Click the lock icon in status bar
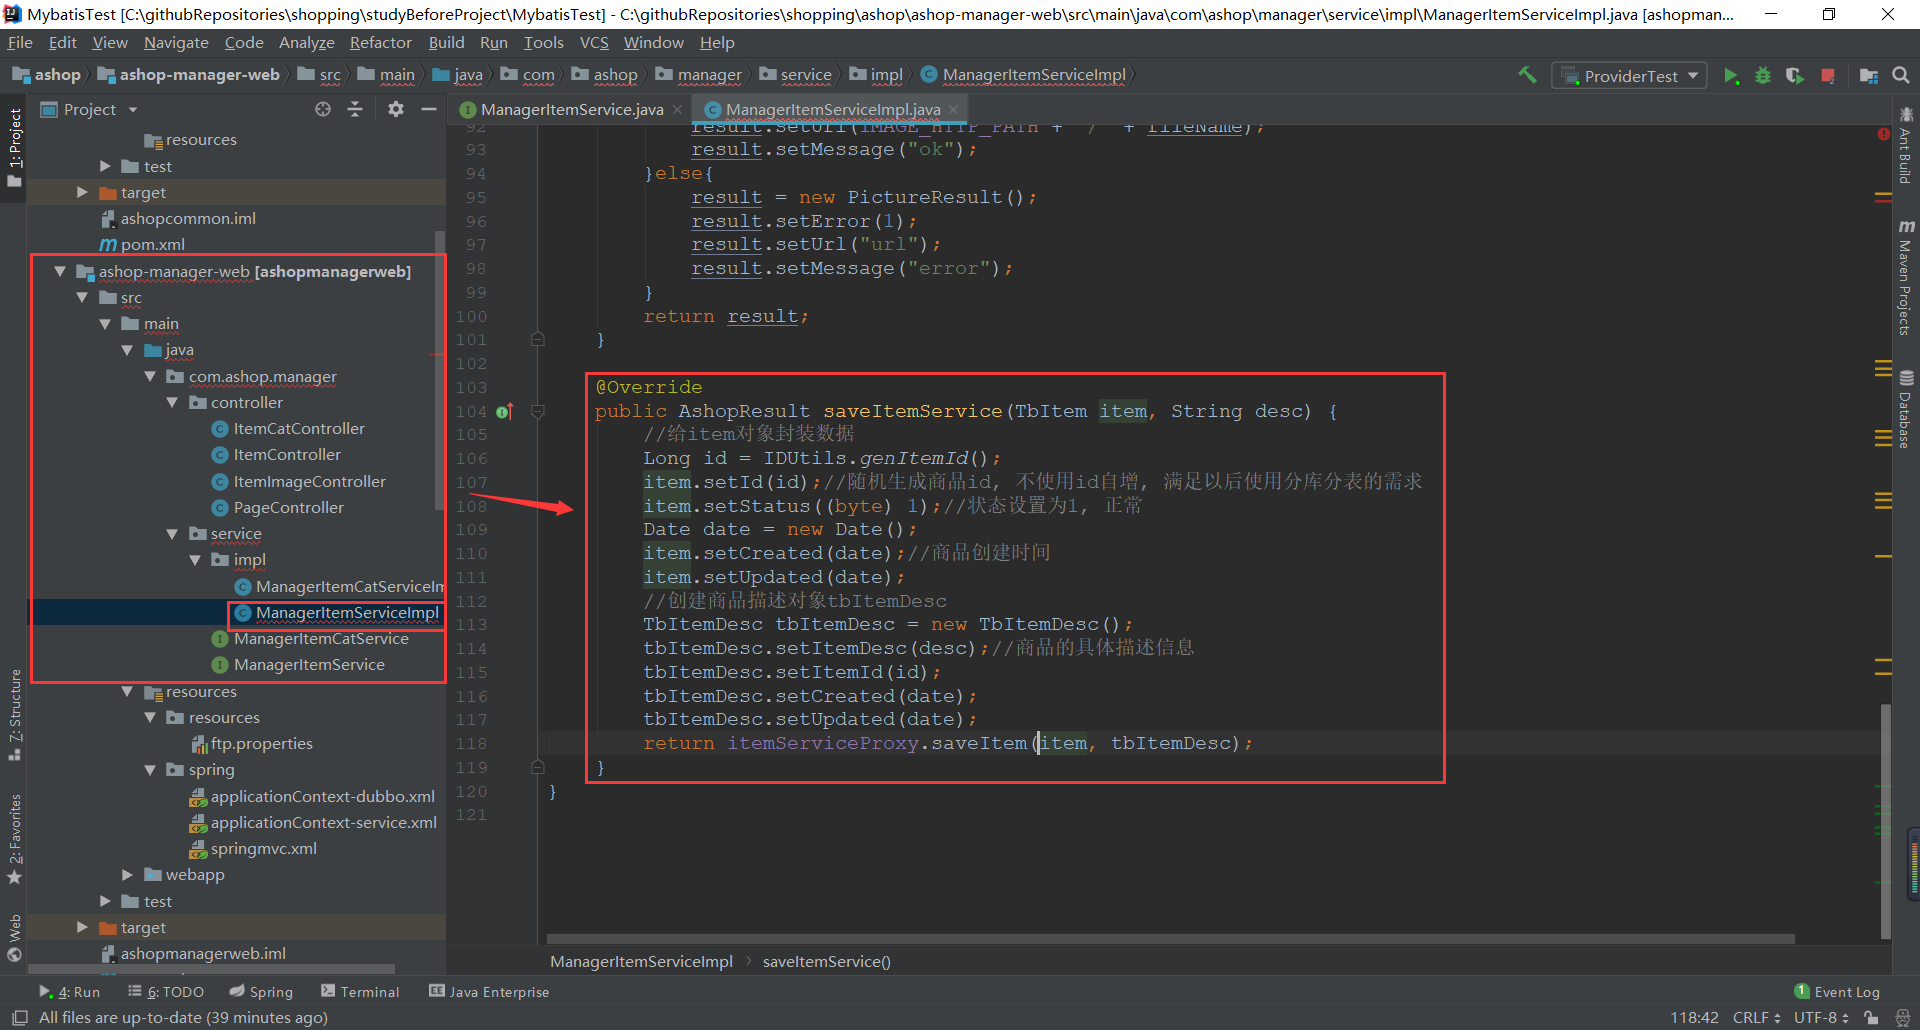 [1871, 1018]
